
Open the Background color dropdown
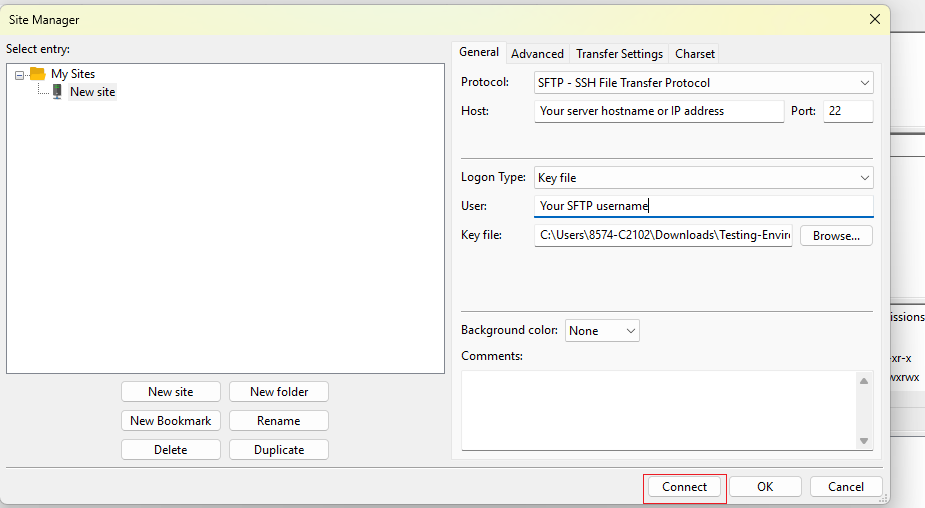[602, 330]
